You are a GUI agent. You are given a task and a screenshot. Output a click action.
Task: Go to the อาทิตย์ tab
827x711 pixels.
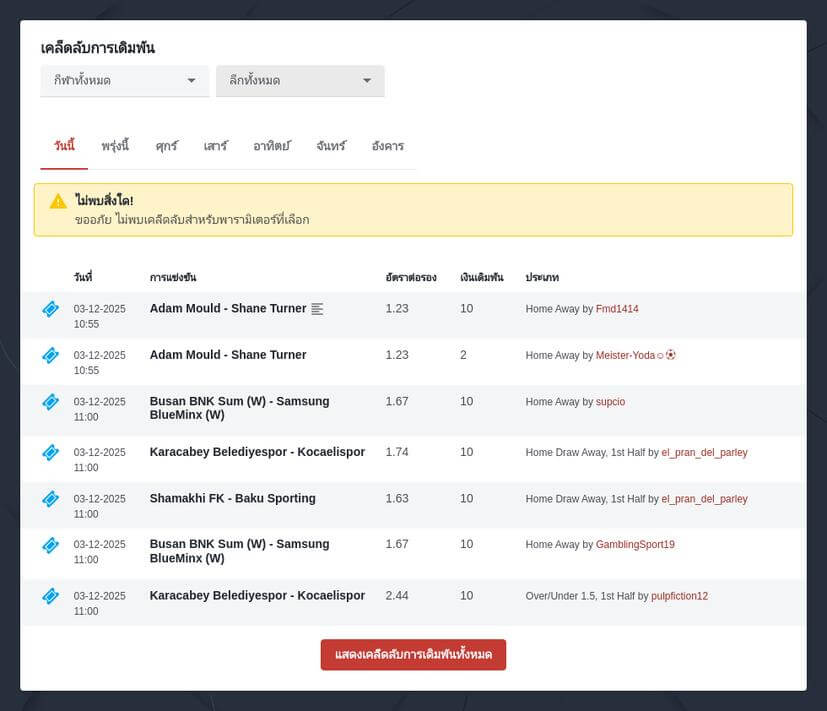click(x=271, y=146)
